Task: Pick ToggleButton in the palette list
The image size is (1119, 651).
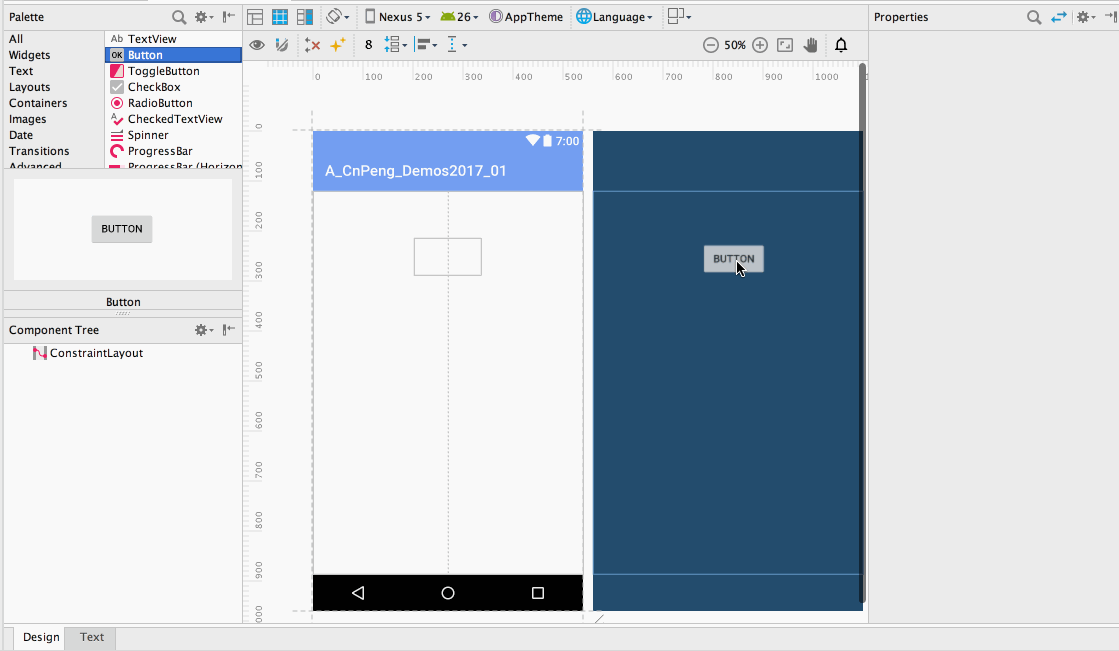Action: point(173,71)
